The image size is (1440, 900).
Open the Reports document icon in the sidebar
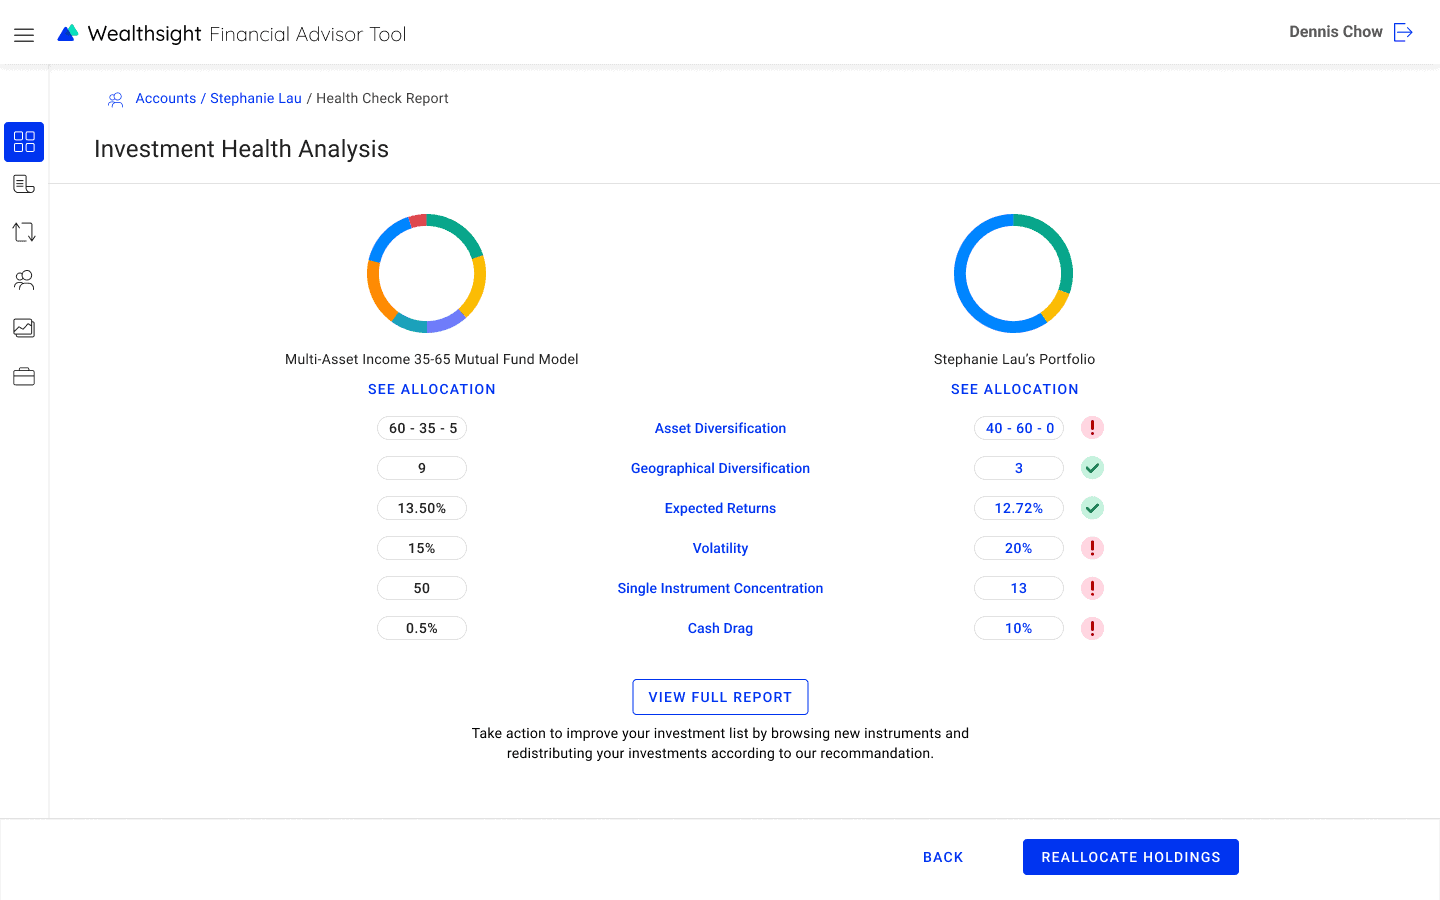click(x=24, y=183)
